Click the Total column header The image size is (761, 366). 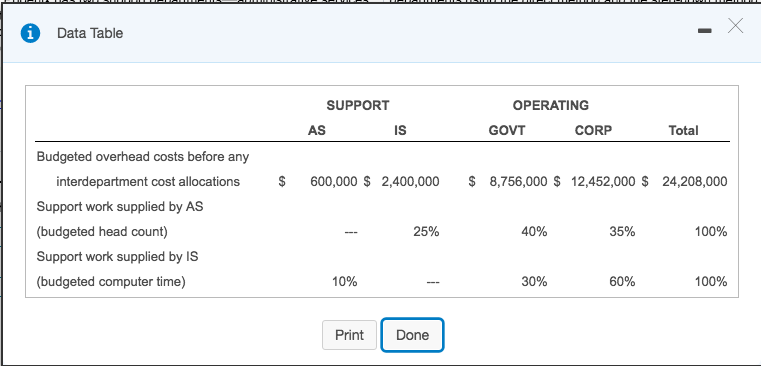coord(683,130)
